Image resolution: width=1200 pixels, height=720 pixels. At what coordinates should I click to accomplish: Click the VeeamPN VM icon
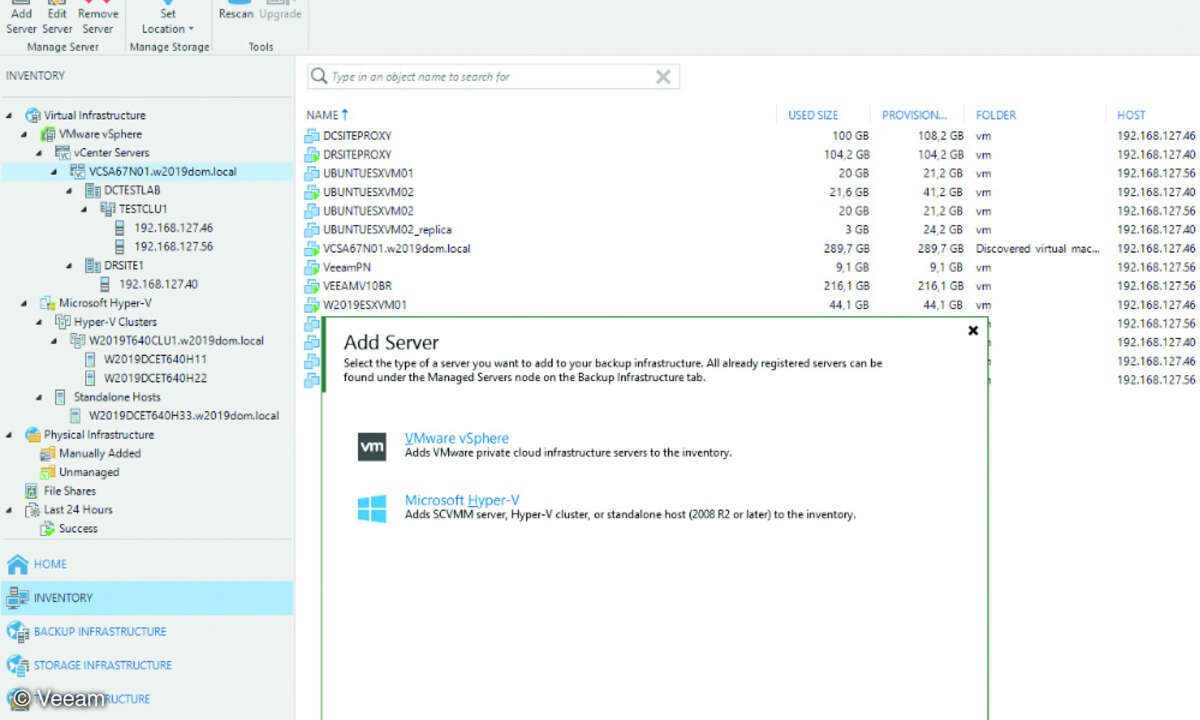pyautogui.click(x=312, y=267)
